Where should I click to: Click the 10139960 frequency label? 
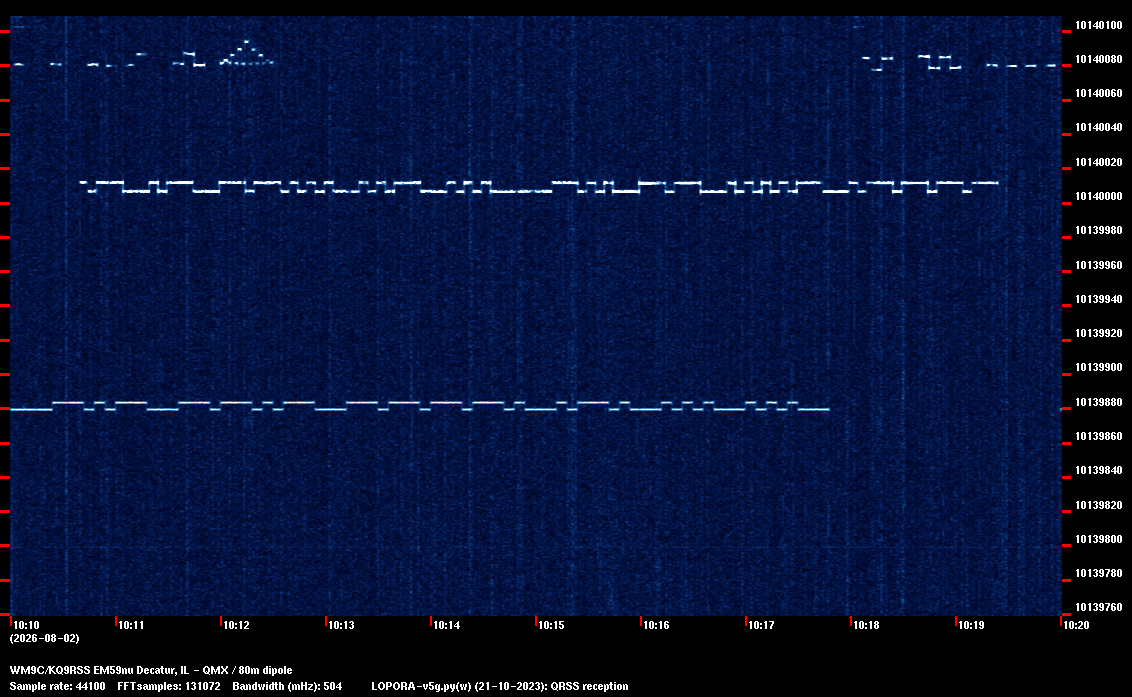(1098, 265)
